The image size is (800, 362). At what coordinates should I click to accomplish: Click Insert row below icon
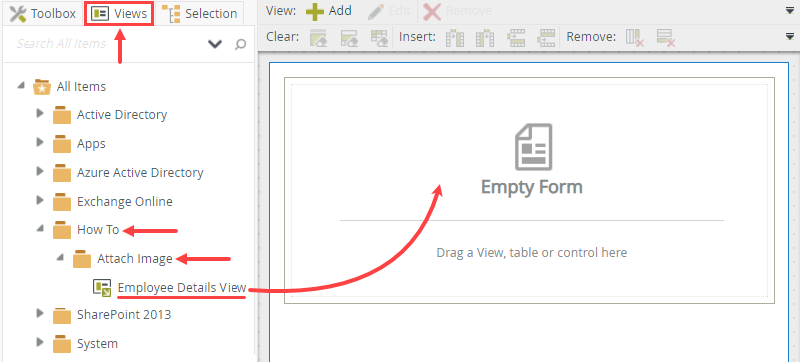[x=546, y=38]
